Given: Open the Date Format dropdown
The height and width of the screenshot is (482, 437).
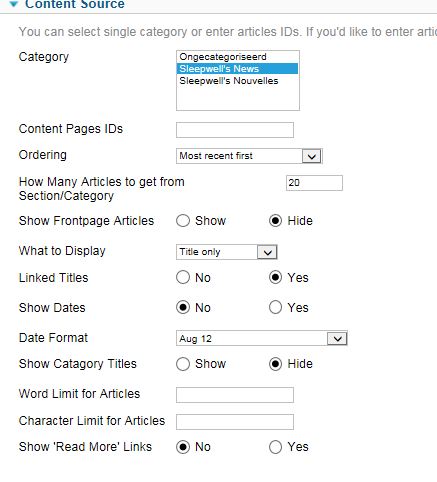Looking at the screenshot, I should coord(262,339).
